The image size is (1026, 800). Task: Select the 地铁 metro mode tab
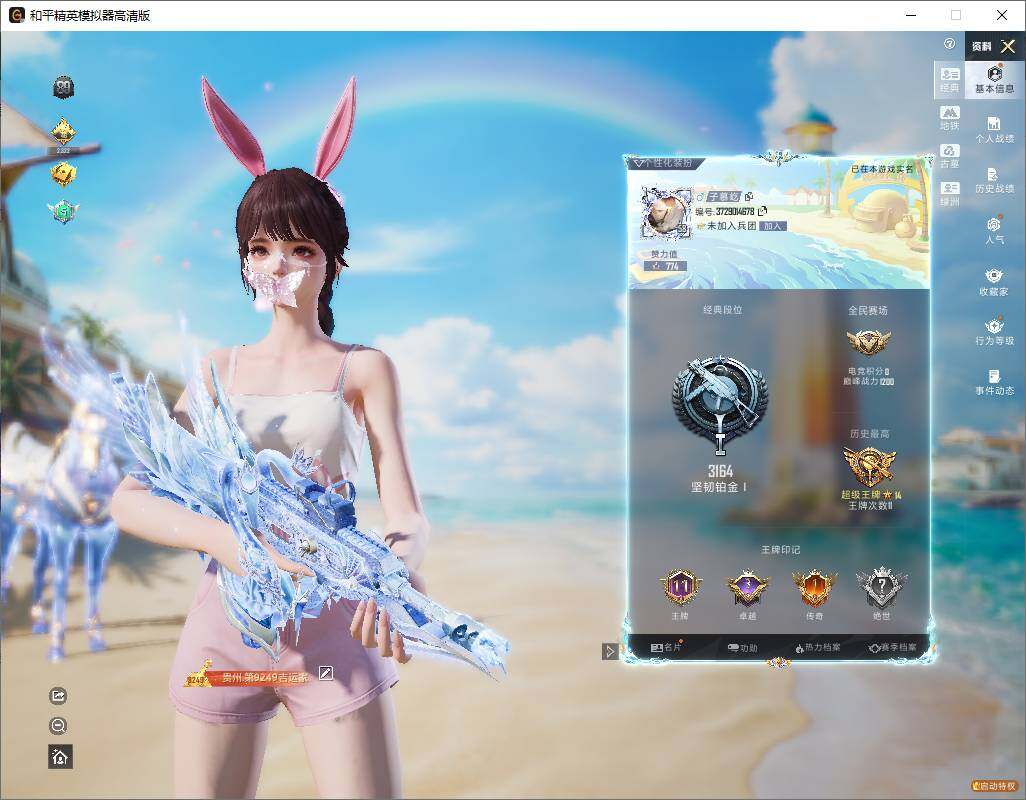tap(949, 118)
